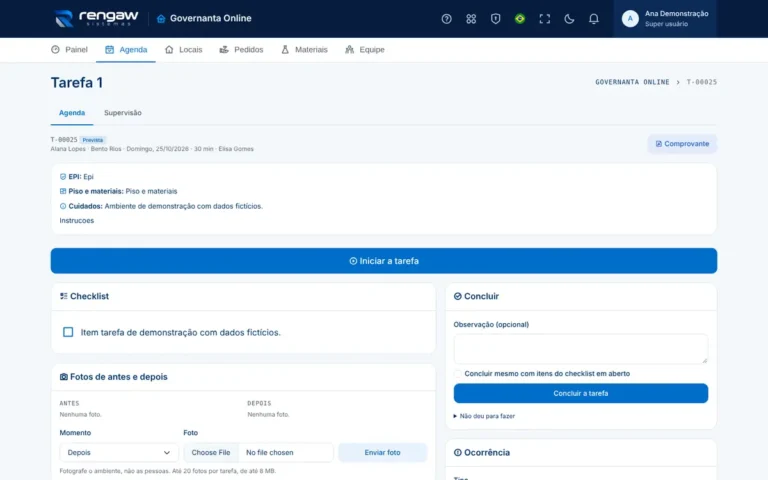Click the Choose File button
Image resolution: width=768 pixels, height=480 pixels.
click(211, 453)
